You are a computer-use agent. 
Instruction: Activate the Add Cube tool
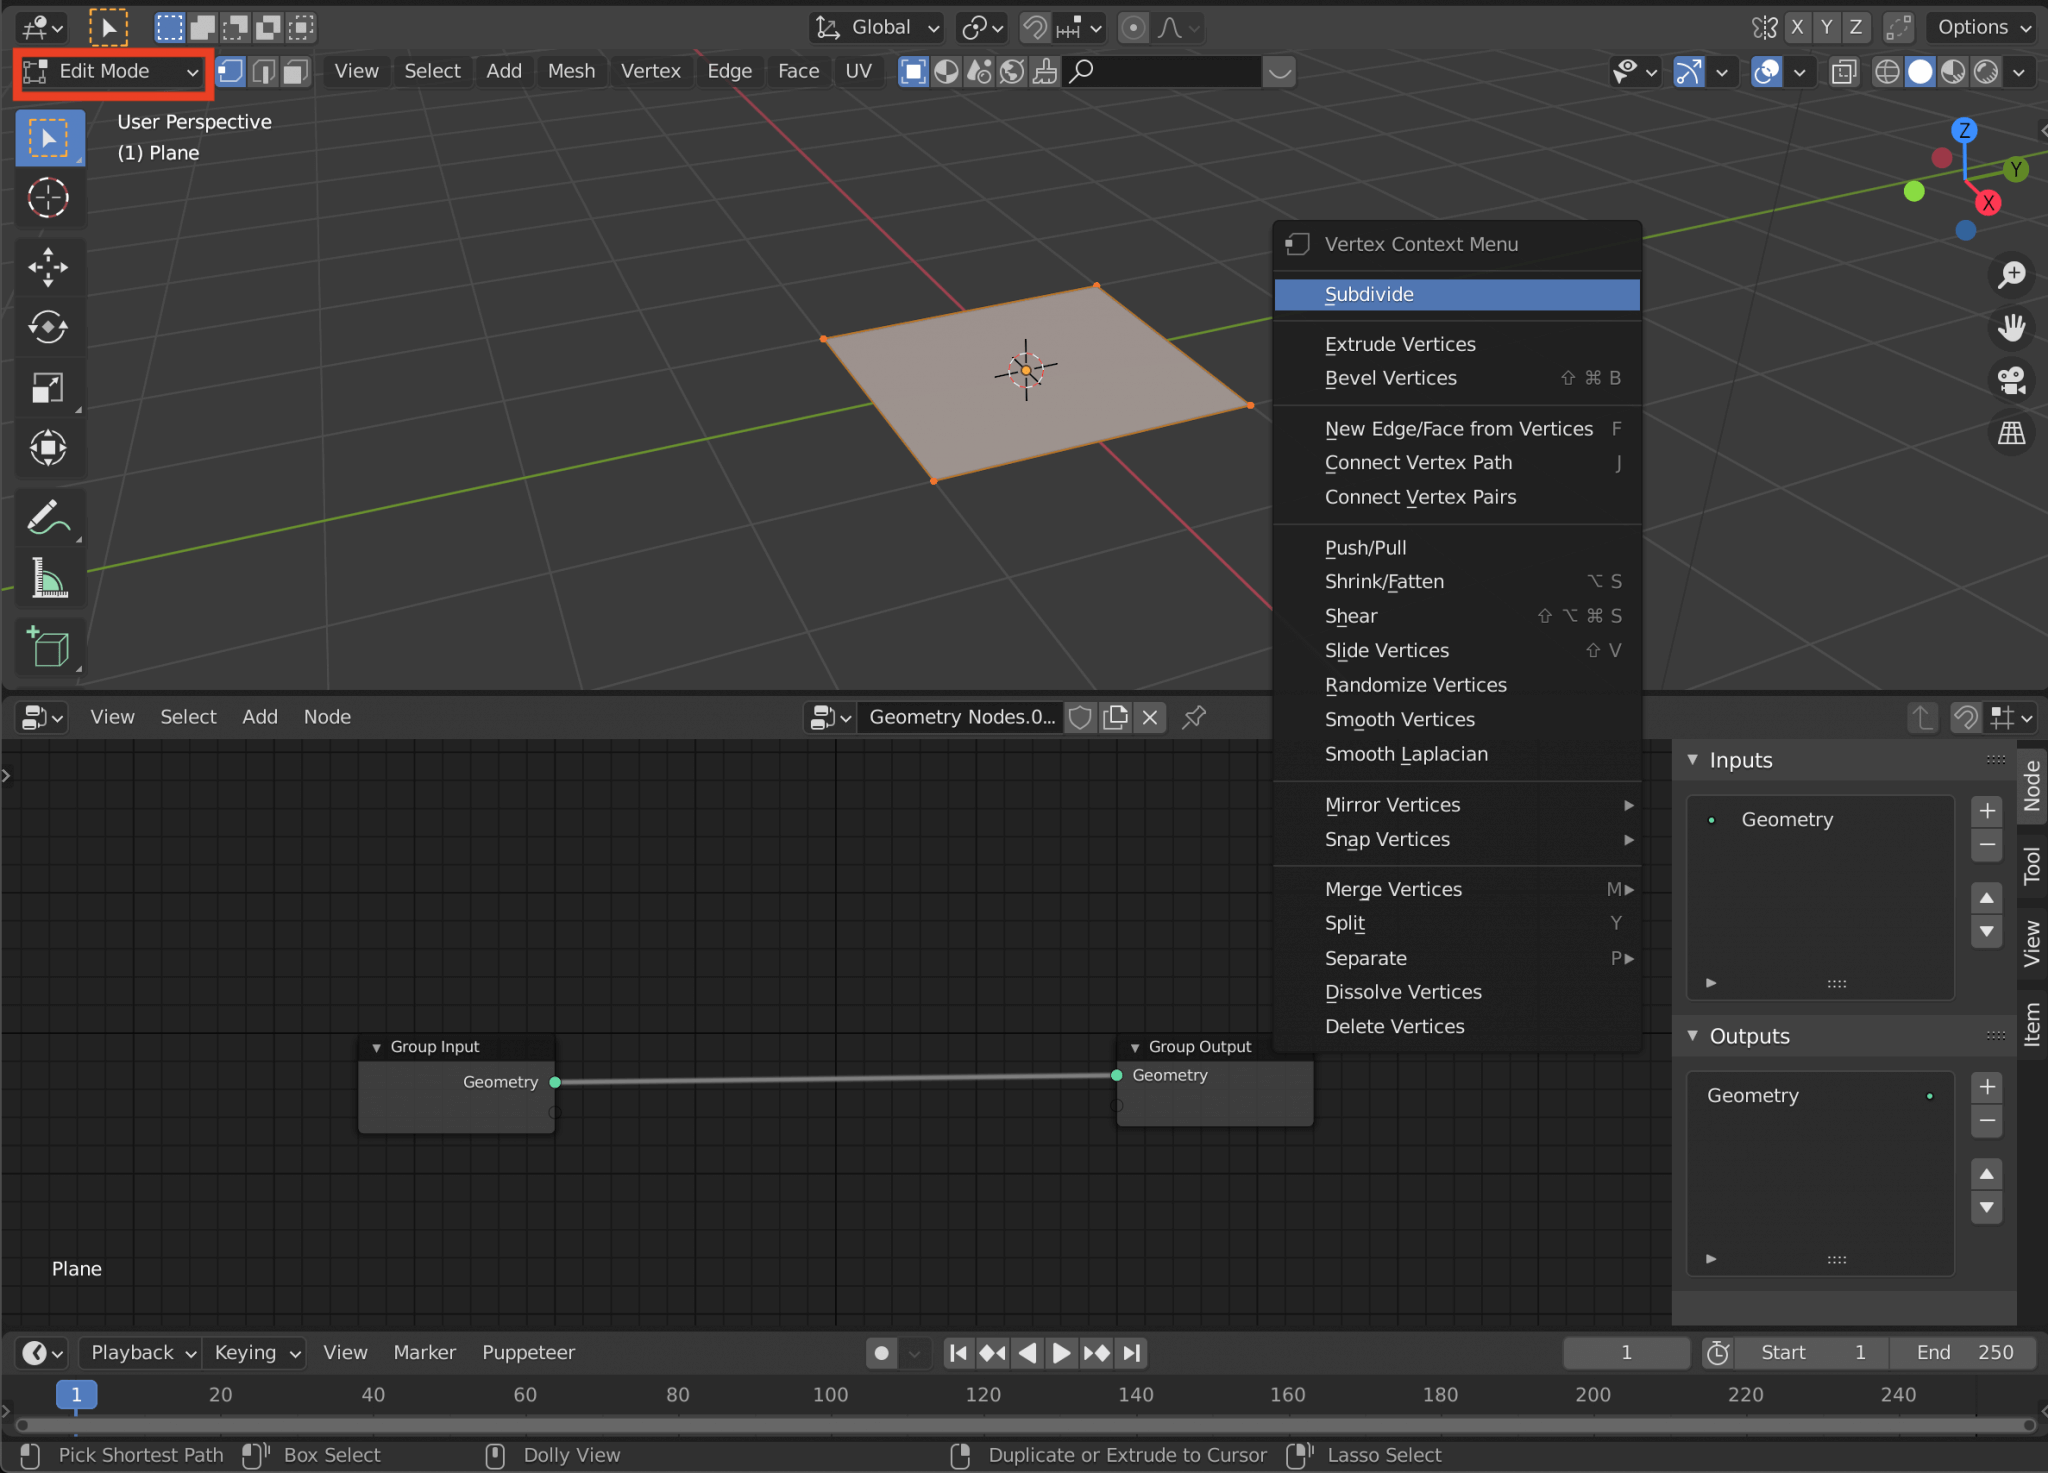coord(49,647)
